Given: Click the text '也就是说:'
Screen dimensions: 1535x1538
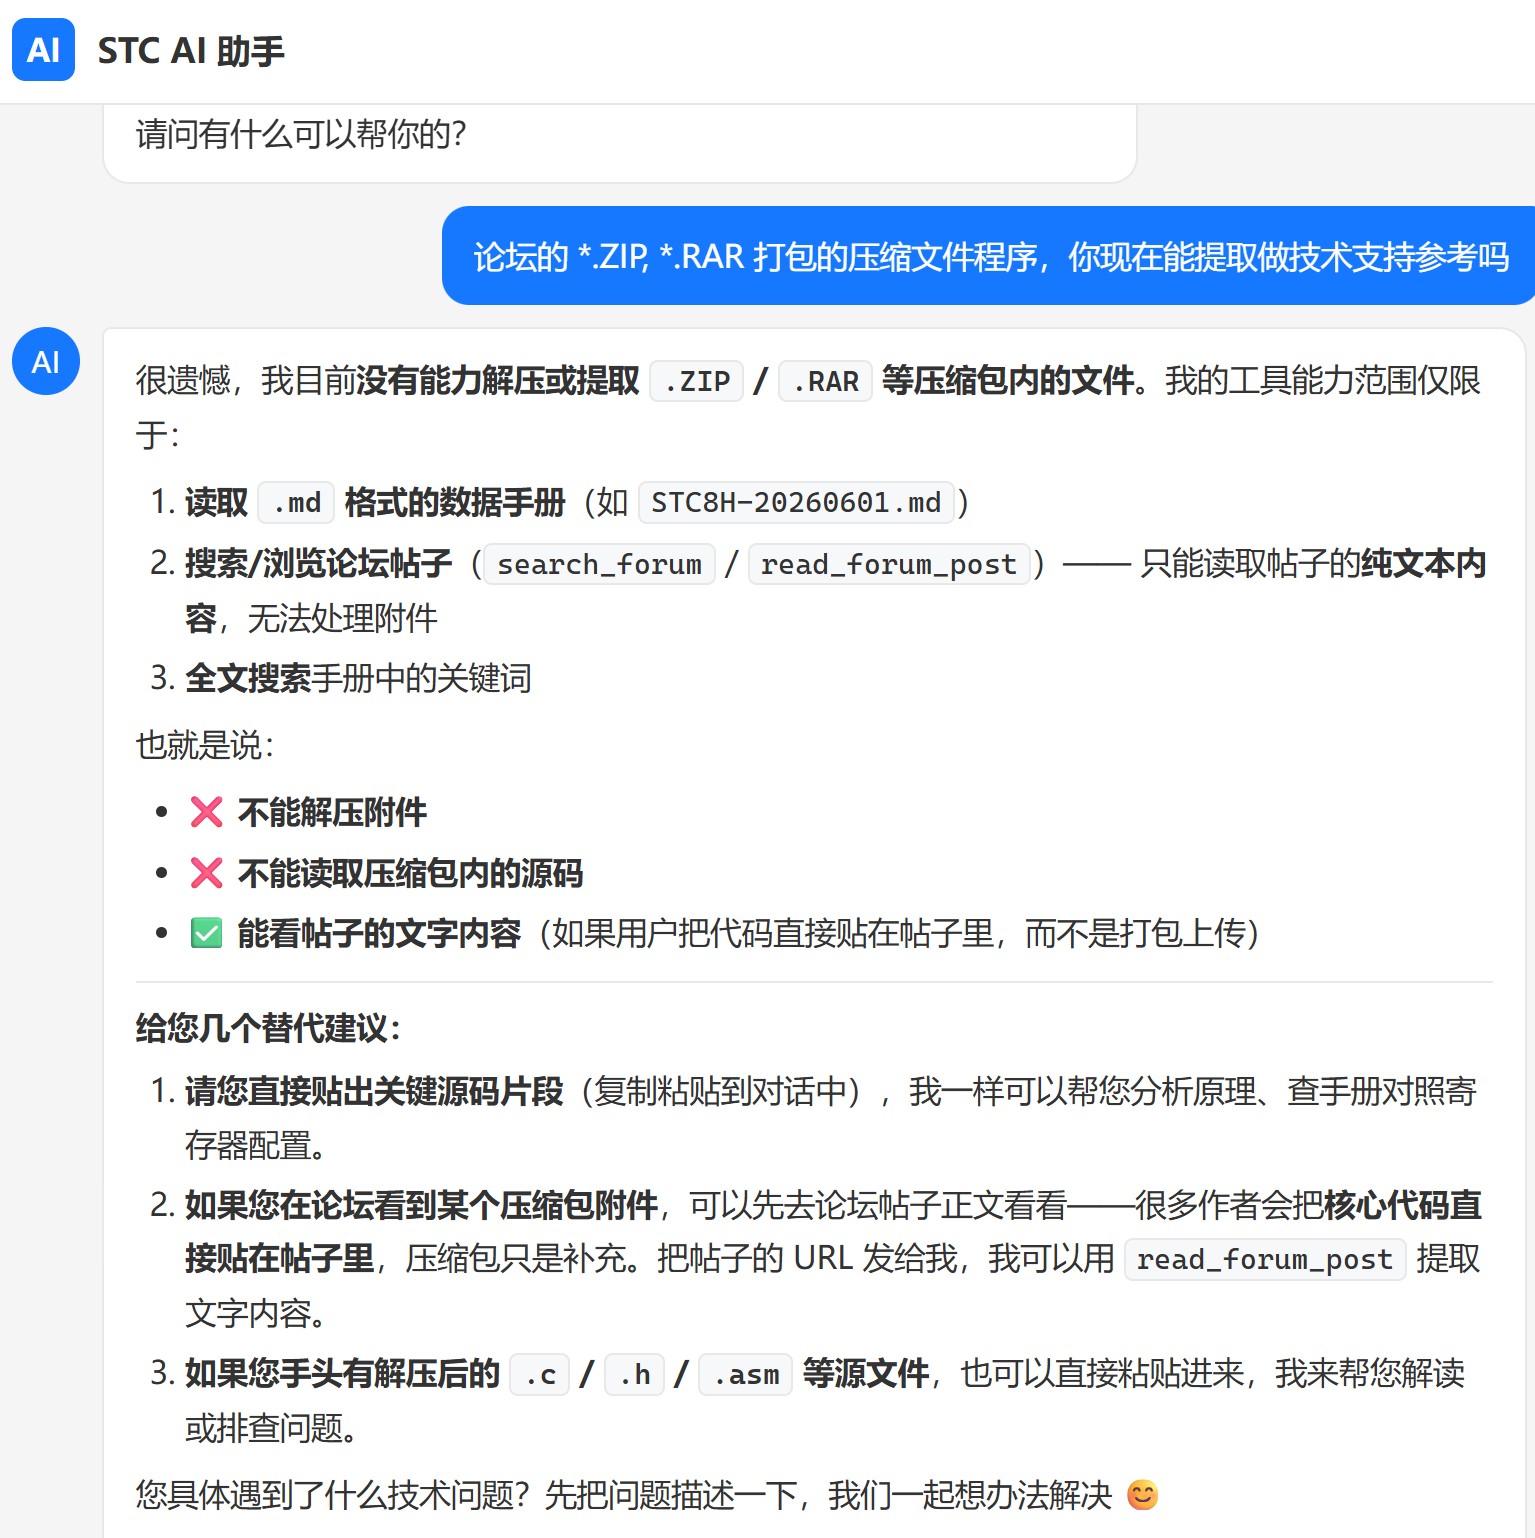Looking at the screenshot, I should (205, 745).
